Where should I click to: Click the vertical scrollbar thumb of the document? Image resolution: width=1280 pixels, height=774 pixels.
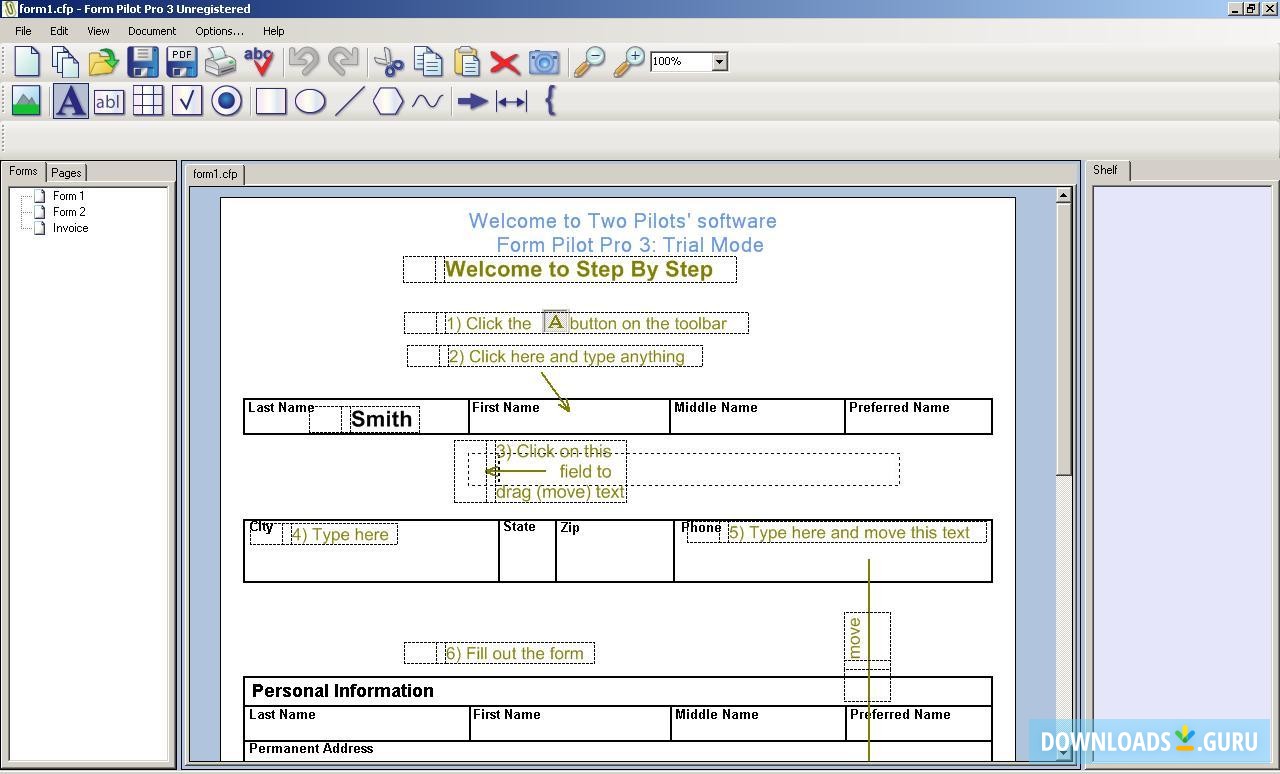[x=1064, y=340]
